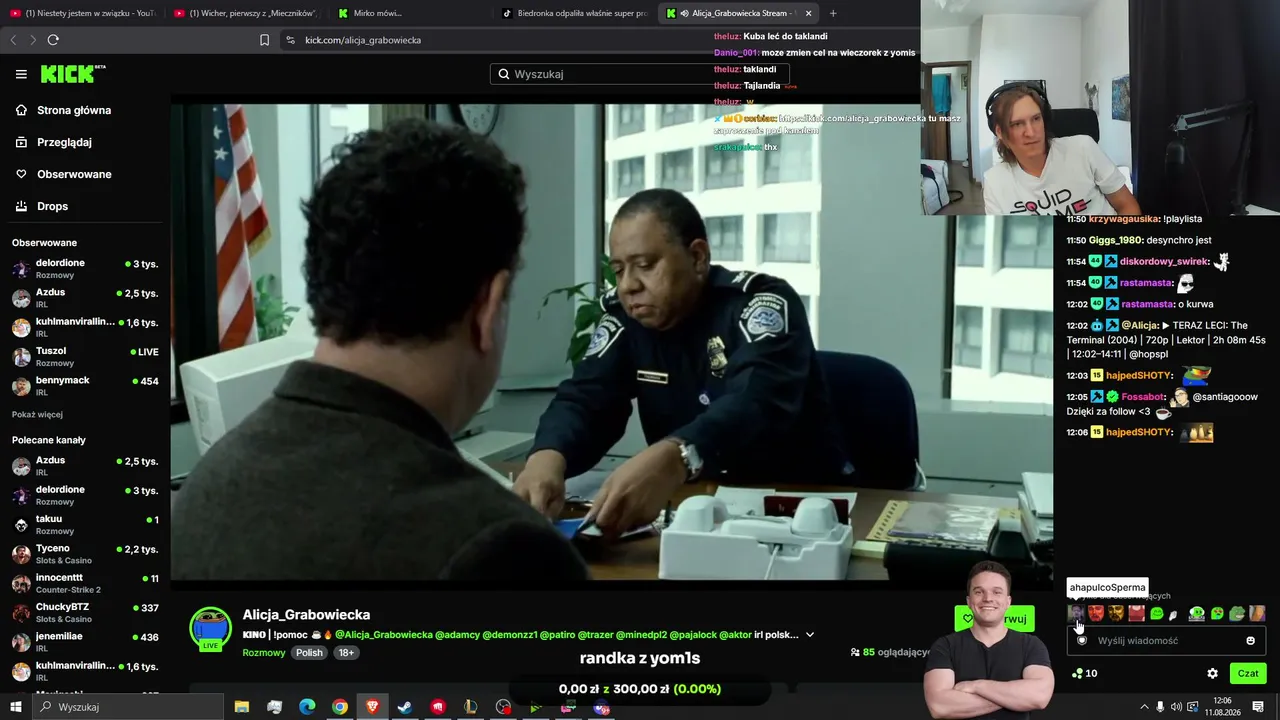This screenshot has width=1280, height=720.
Task: Open File Explorer from the taskbar
Action: (x=242, y=707)
